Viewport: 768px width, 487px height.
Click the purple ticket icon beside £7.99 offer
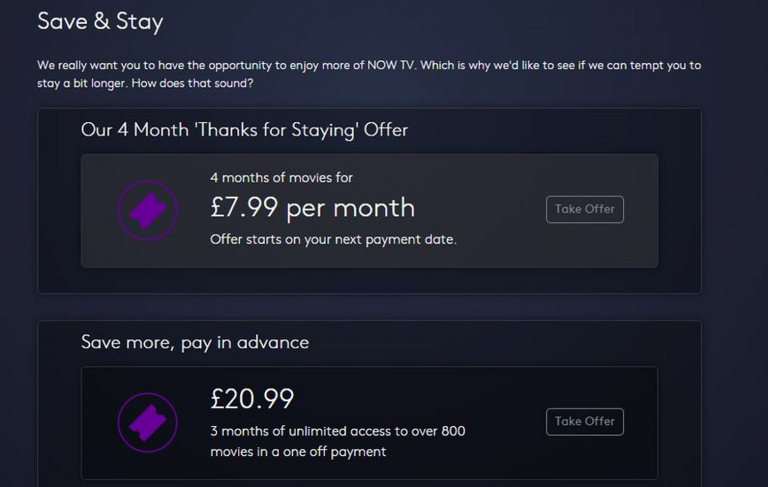tap(148, 210)
